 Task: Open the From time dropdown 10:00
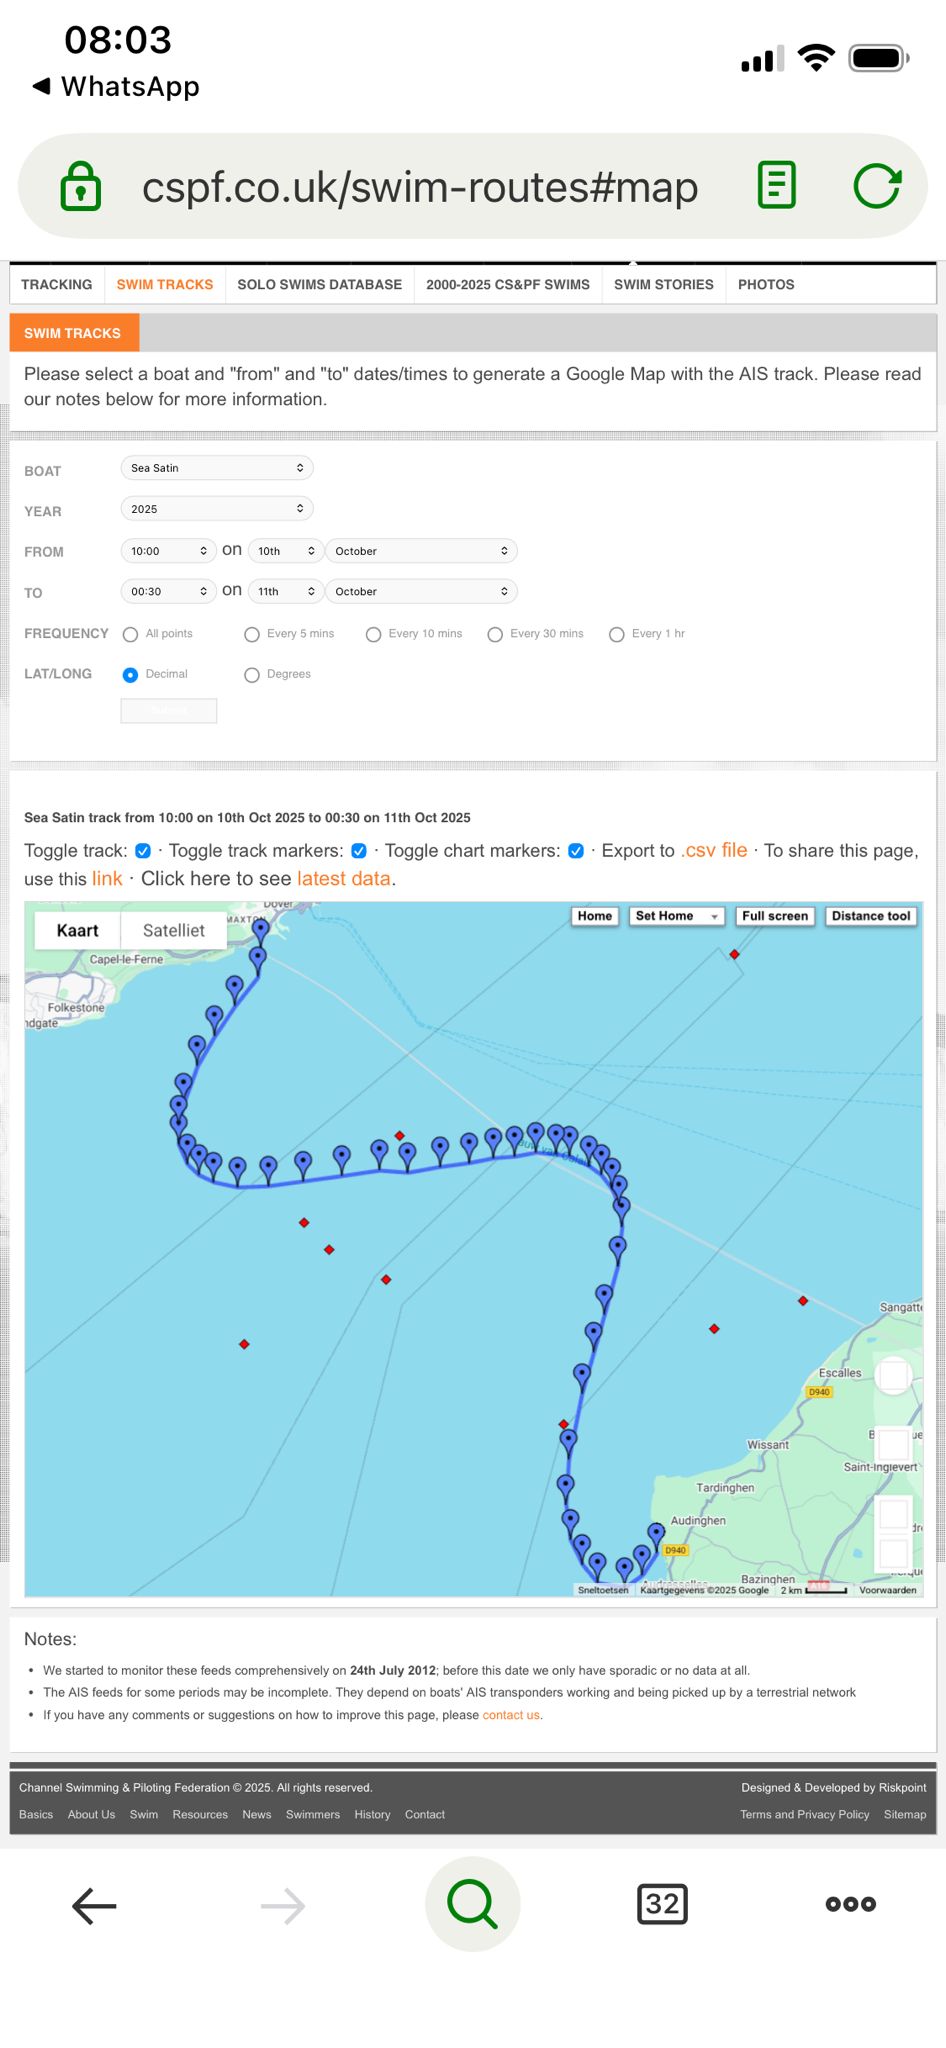coord(168,551)
